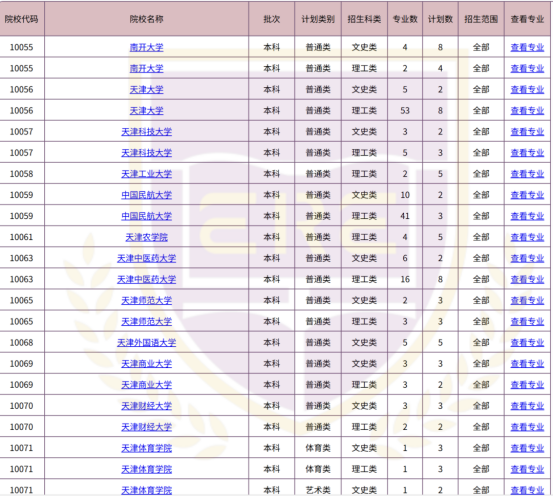Open 天津财经大学 link in 理工类 row
The image size is (553, 497).
[x=146, y=427]
